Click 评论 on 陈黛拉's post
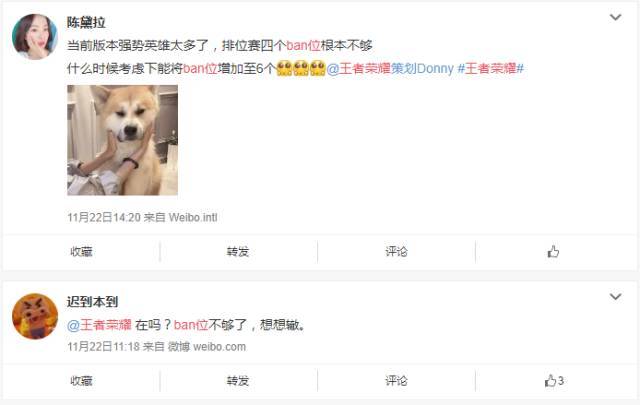This screenshot has width=640, height=405. [396, 251]
